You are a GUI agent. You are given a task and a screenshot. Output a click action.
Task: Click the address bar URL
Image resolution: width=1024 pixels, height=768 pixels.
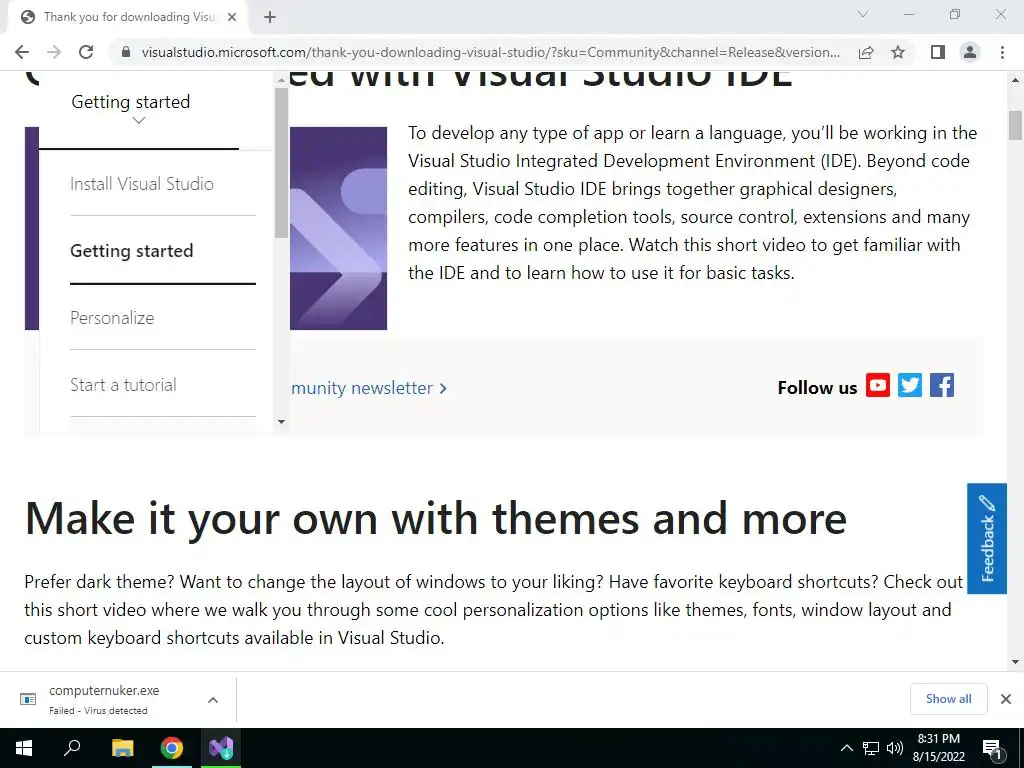point(490,52)
